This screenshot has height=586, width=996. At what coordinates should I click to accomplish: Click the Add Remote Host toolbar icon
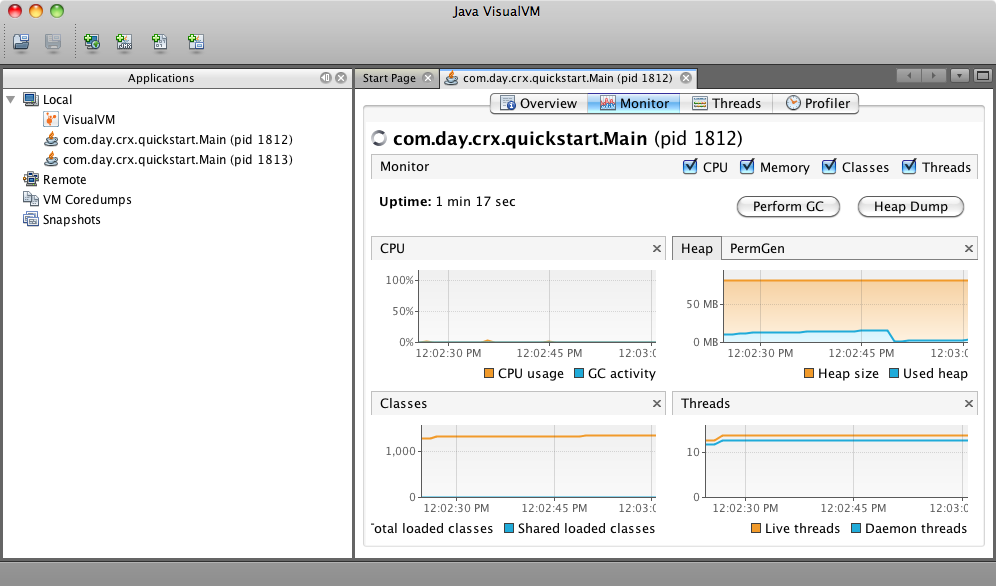[92, 42]
